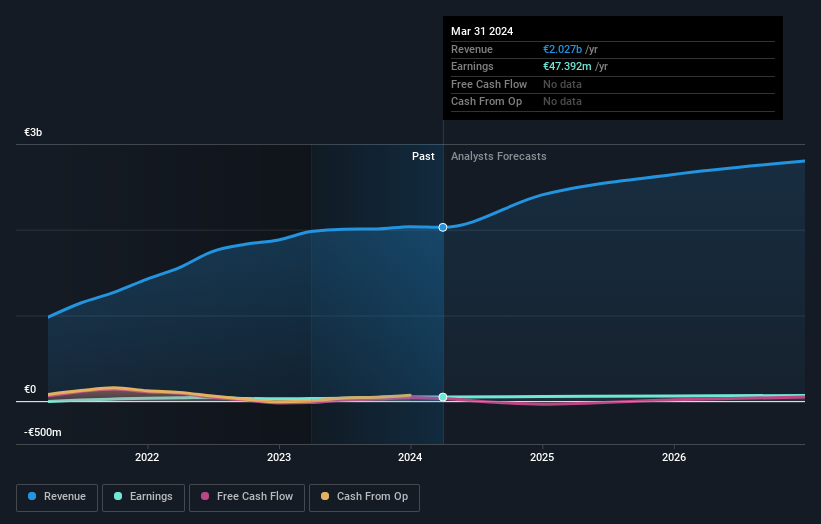Screen dimensions: 821x524
Task: Toggle the Revenue legend button
Action: click(57, 497)
